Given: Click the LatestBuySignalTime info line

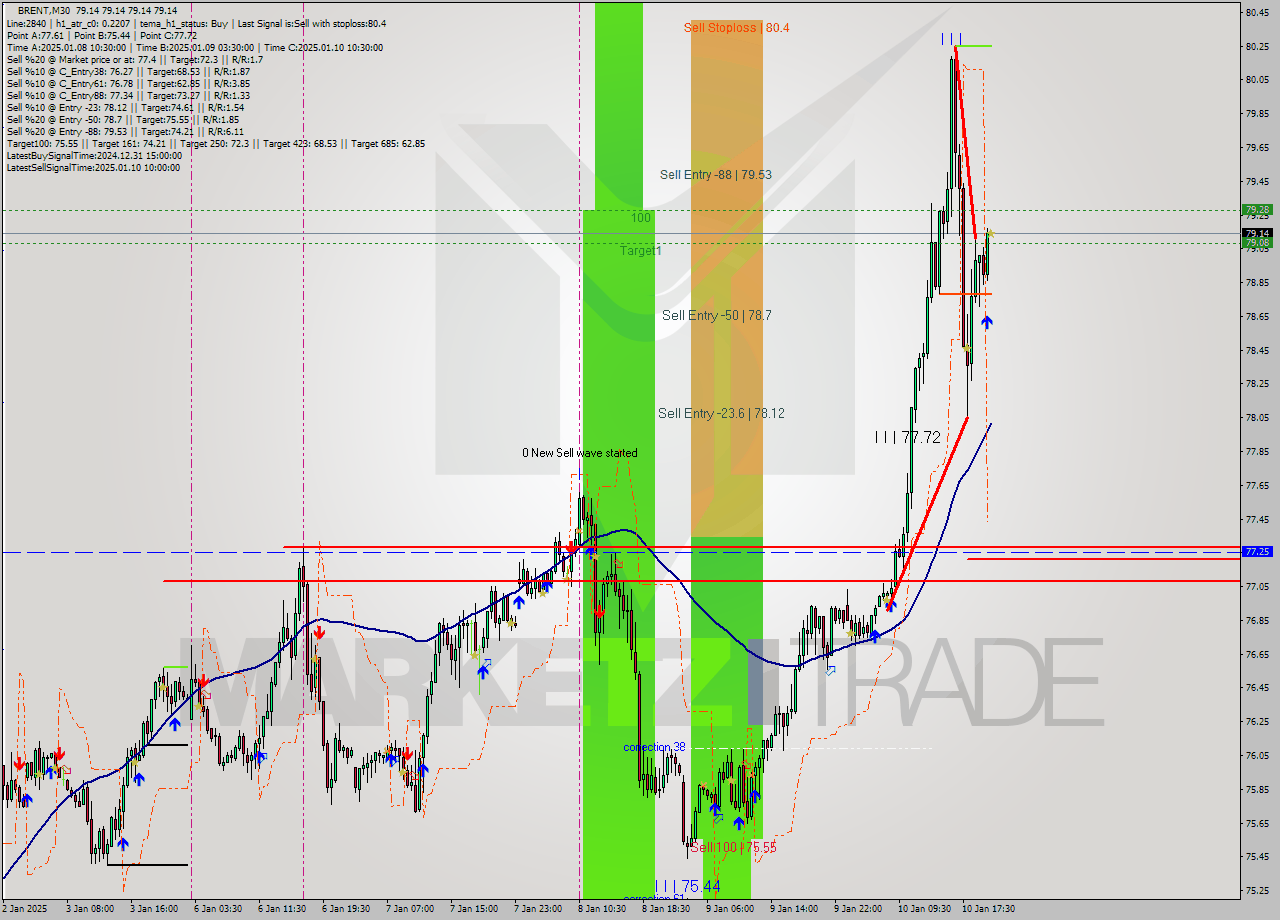Looking at the screenshot, I should [94, 155].
